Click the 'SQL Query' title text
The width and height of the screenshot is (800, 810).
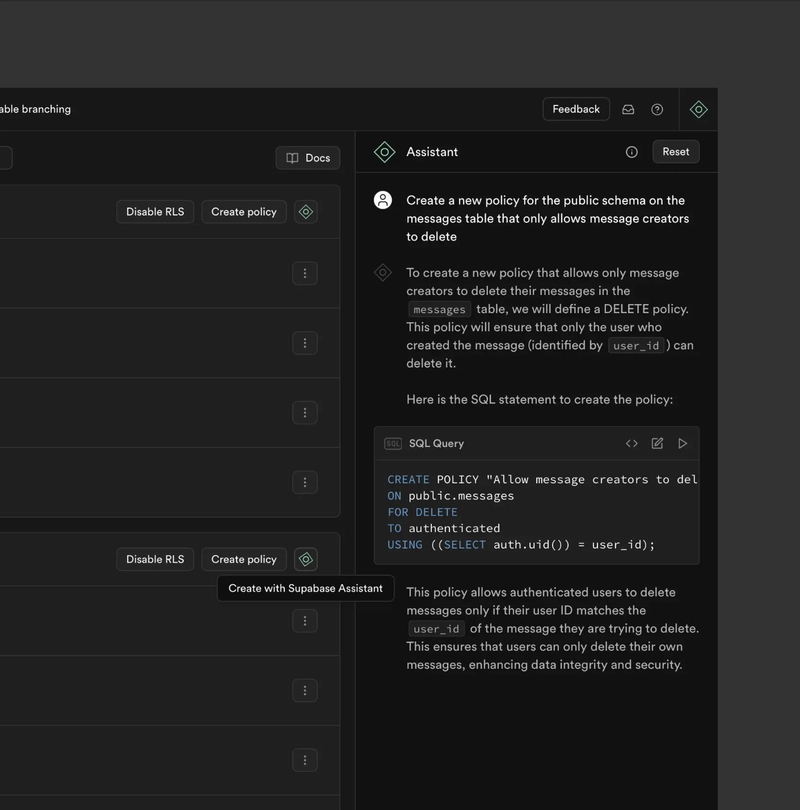pos(436,444)
